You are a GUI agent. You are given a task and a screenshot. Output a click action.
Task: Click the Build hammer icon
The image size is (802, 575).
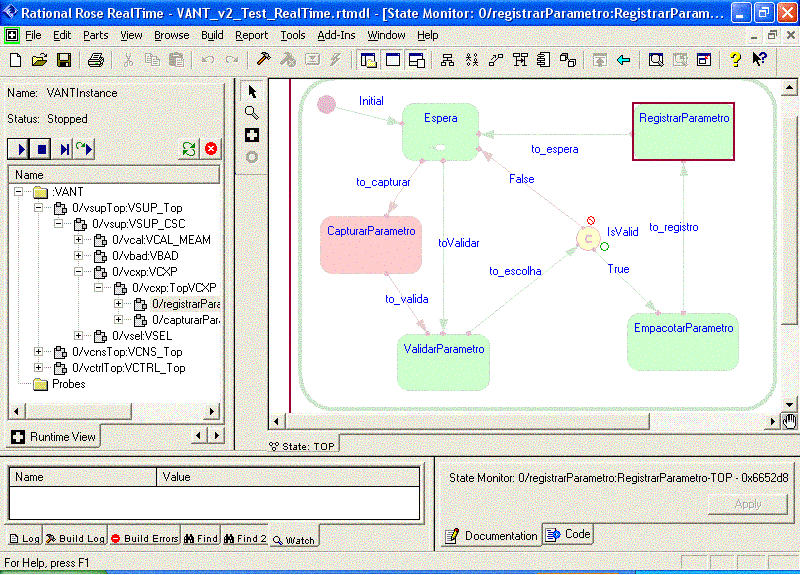click(x=263, y=59)
